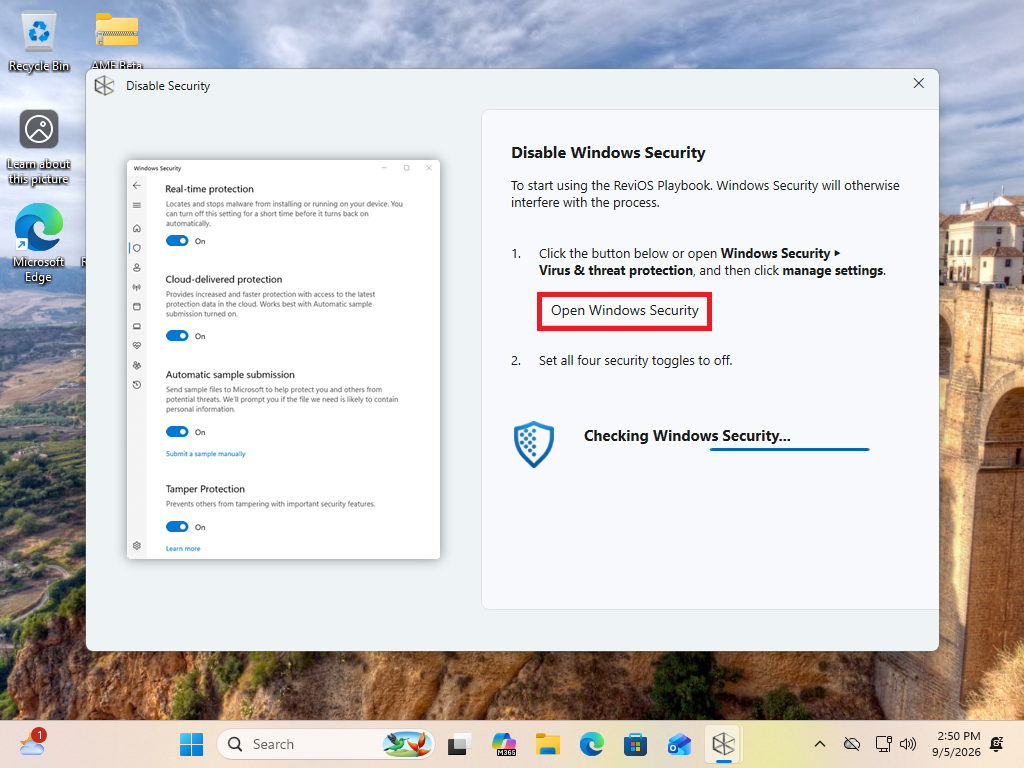Close the Disable Security dialog
The width and height of the screenshot is (1024, 768).
pyautogui.click(x=918, y=84)
